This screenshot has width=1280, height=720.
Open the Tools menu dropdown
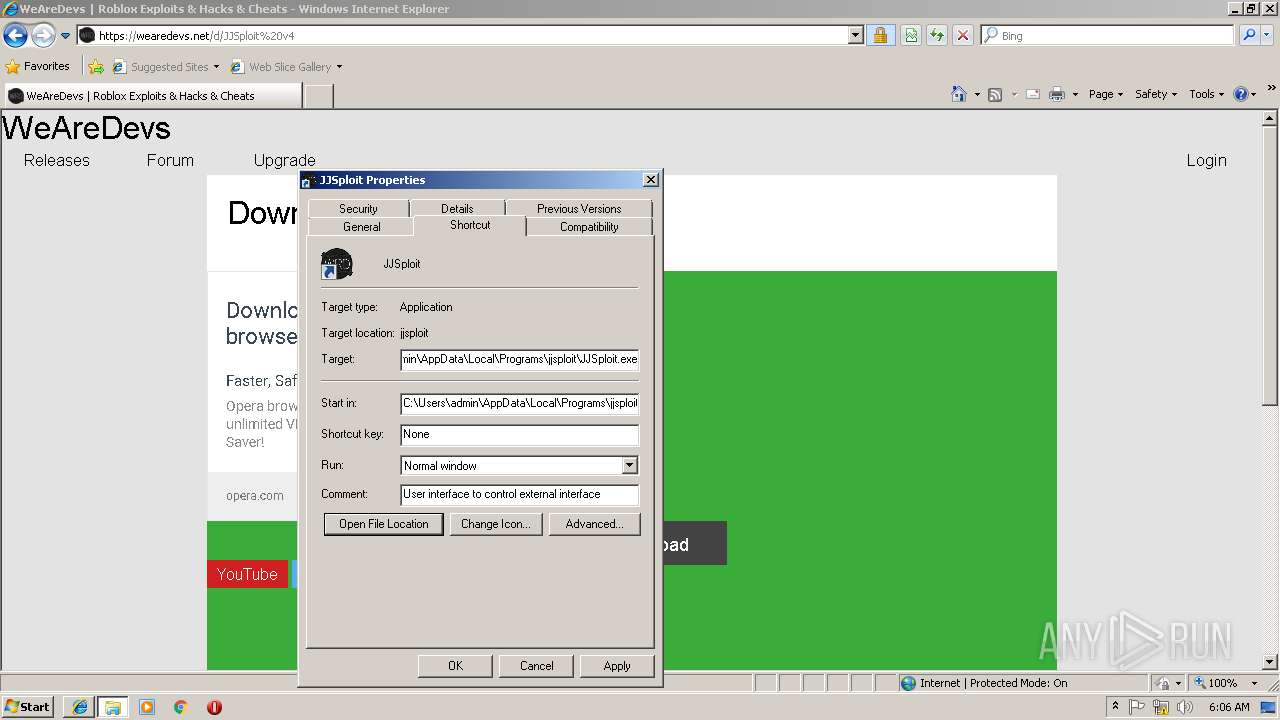pos(1207,94)
